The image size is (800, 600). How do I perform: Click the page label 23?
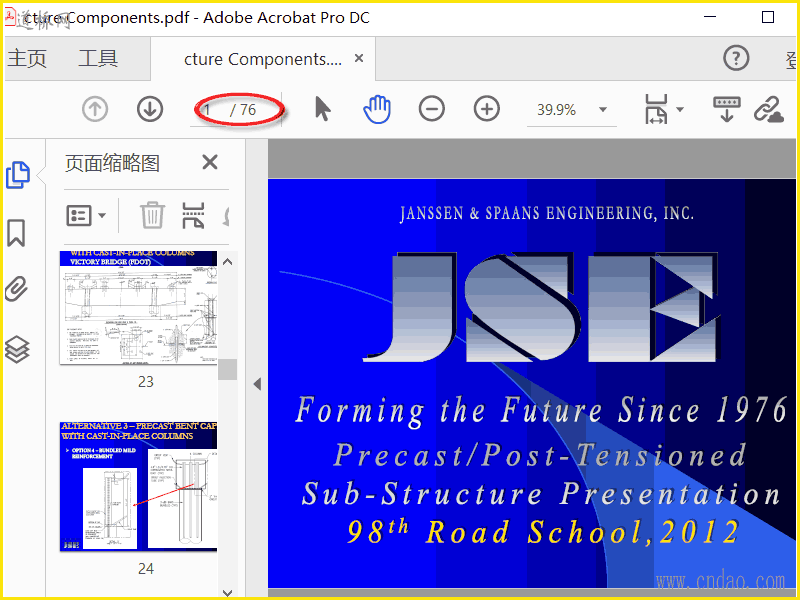tap(146, 382)
